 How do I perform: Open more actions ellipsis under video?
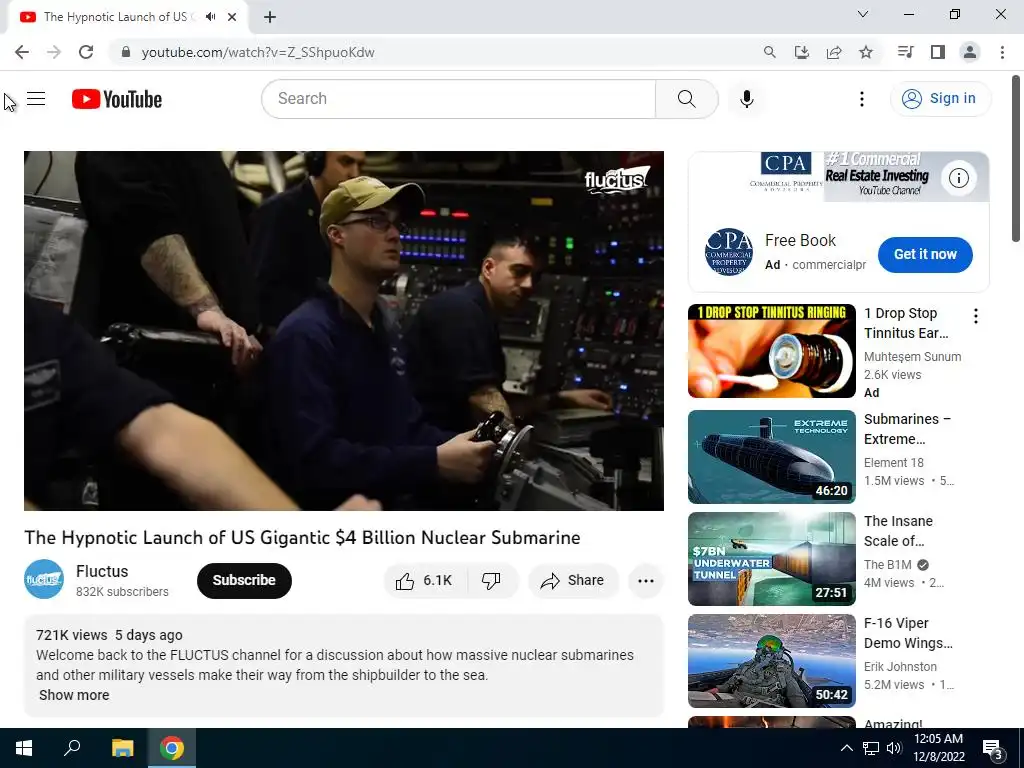(x=645, y=581)
